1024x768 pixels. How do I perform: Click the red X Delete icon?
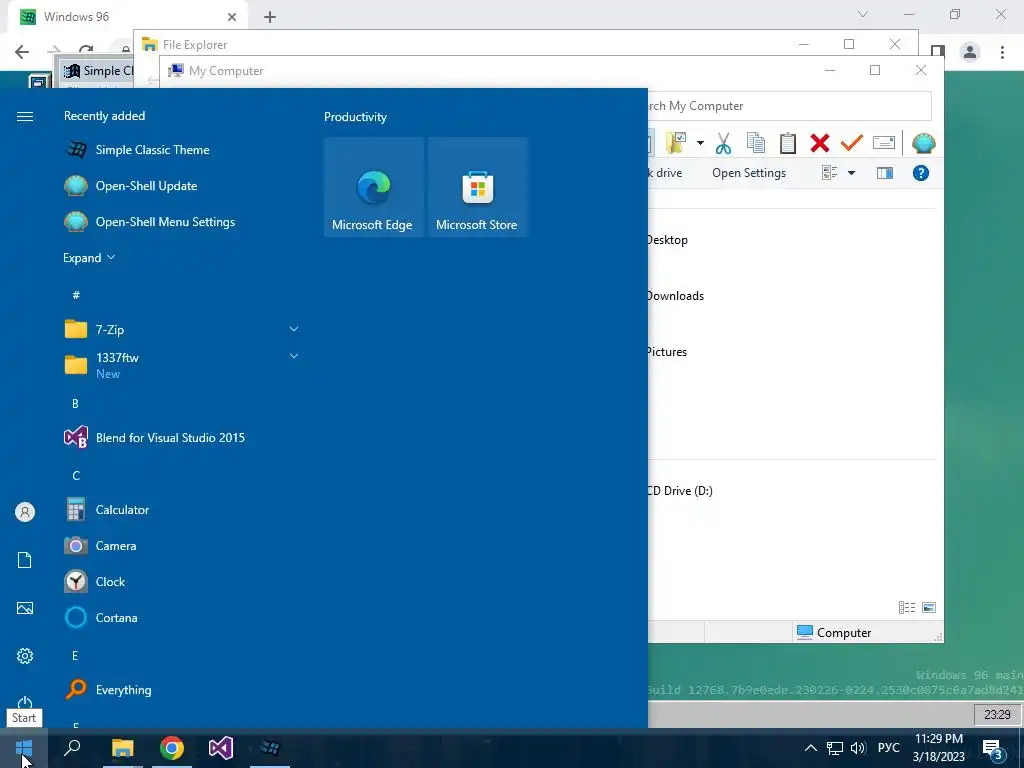pos(820,143)
